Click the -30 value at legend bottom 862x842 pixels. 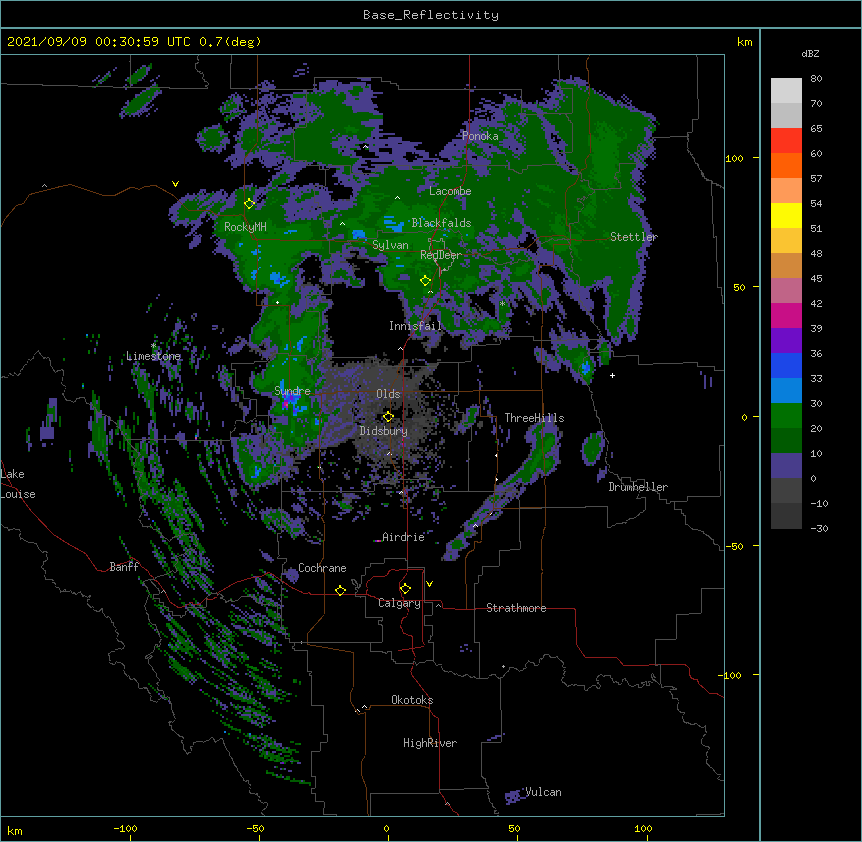(x=819, y=529)
